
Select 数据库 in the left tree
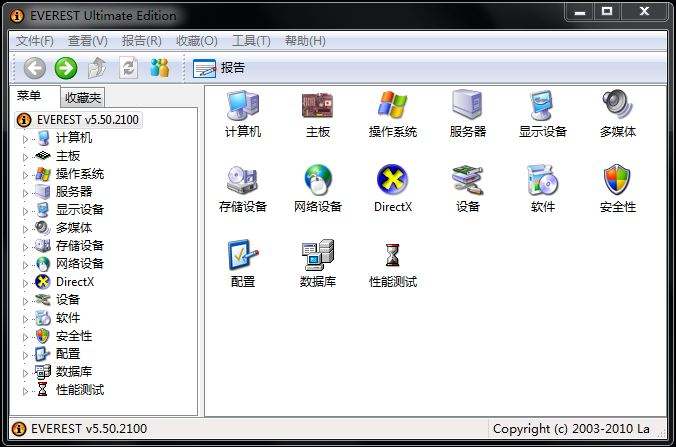click(x=74, y=372)
